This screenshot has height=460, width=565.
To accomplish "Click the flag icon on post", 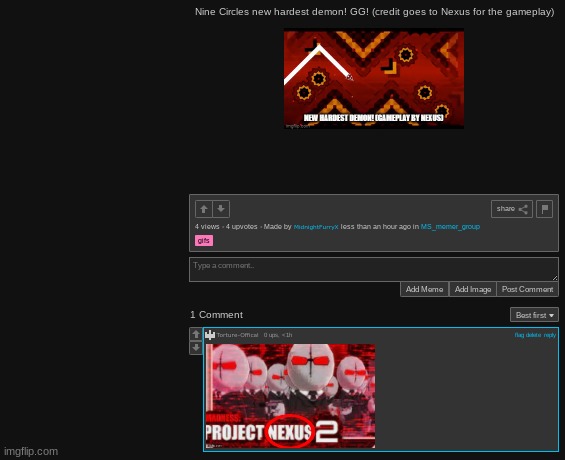I will coord(544,209).
